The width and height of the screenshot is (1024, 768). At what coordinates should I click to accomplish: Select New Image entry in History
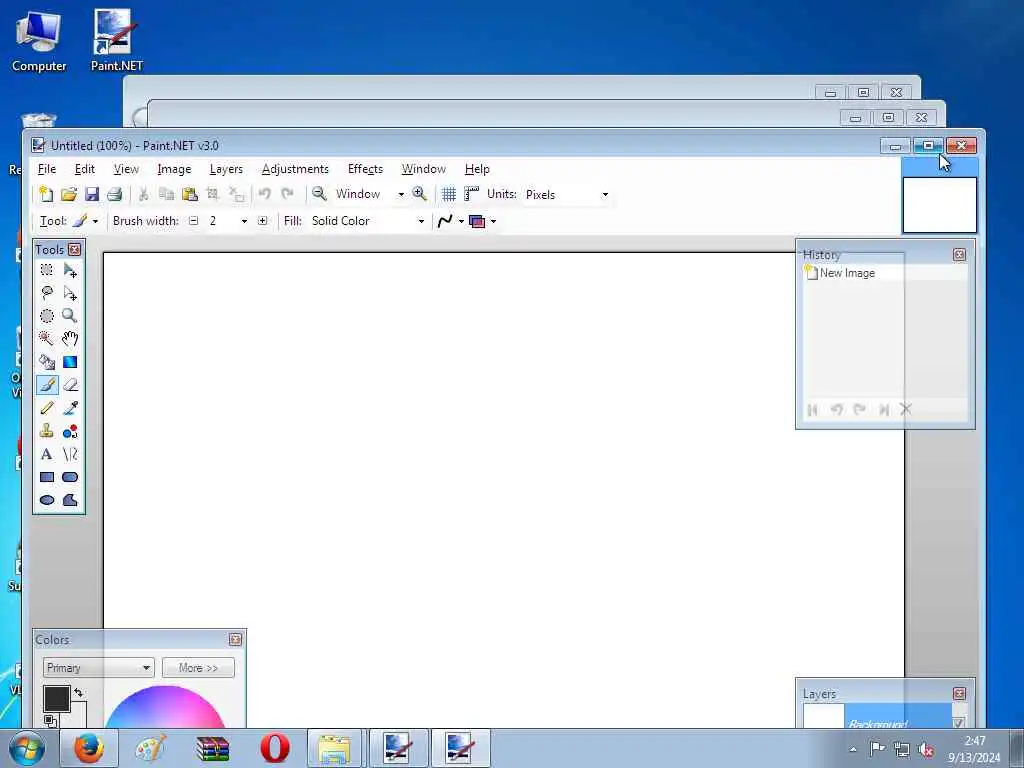(x=884, y=273)
